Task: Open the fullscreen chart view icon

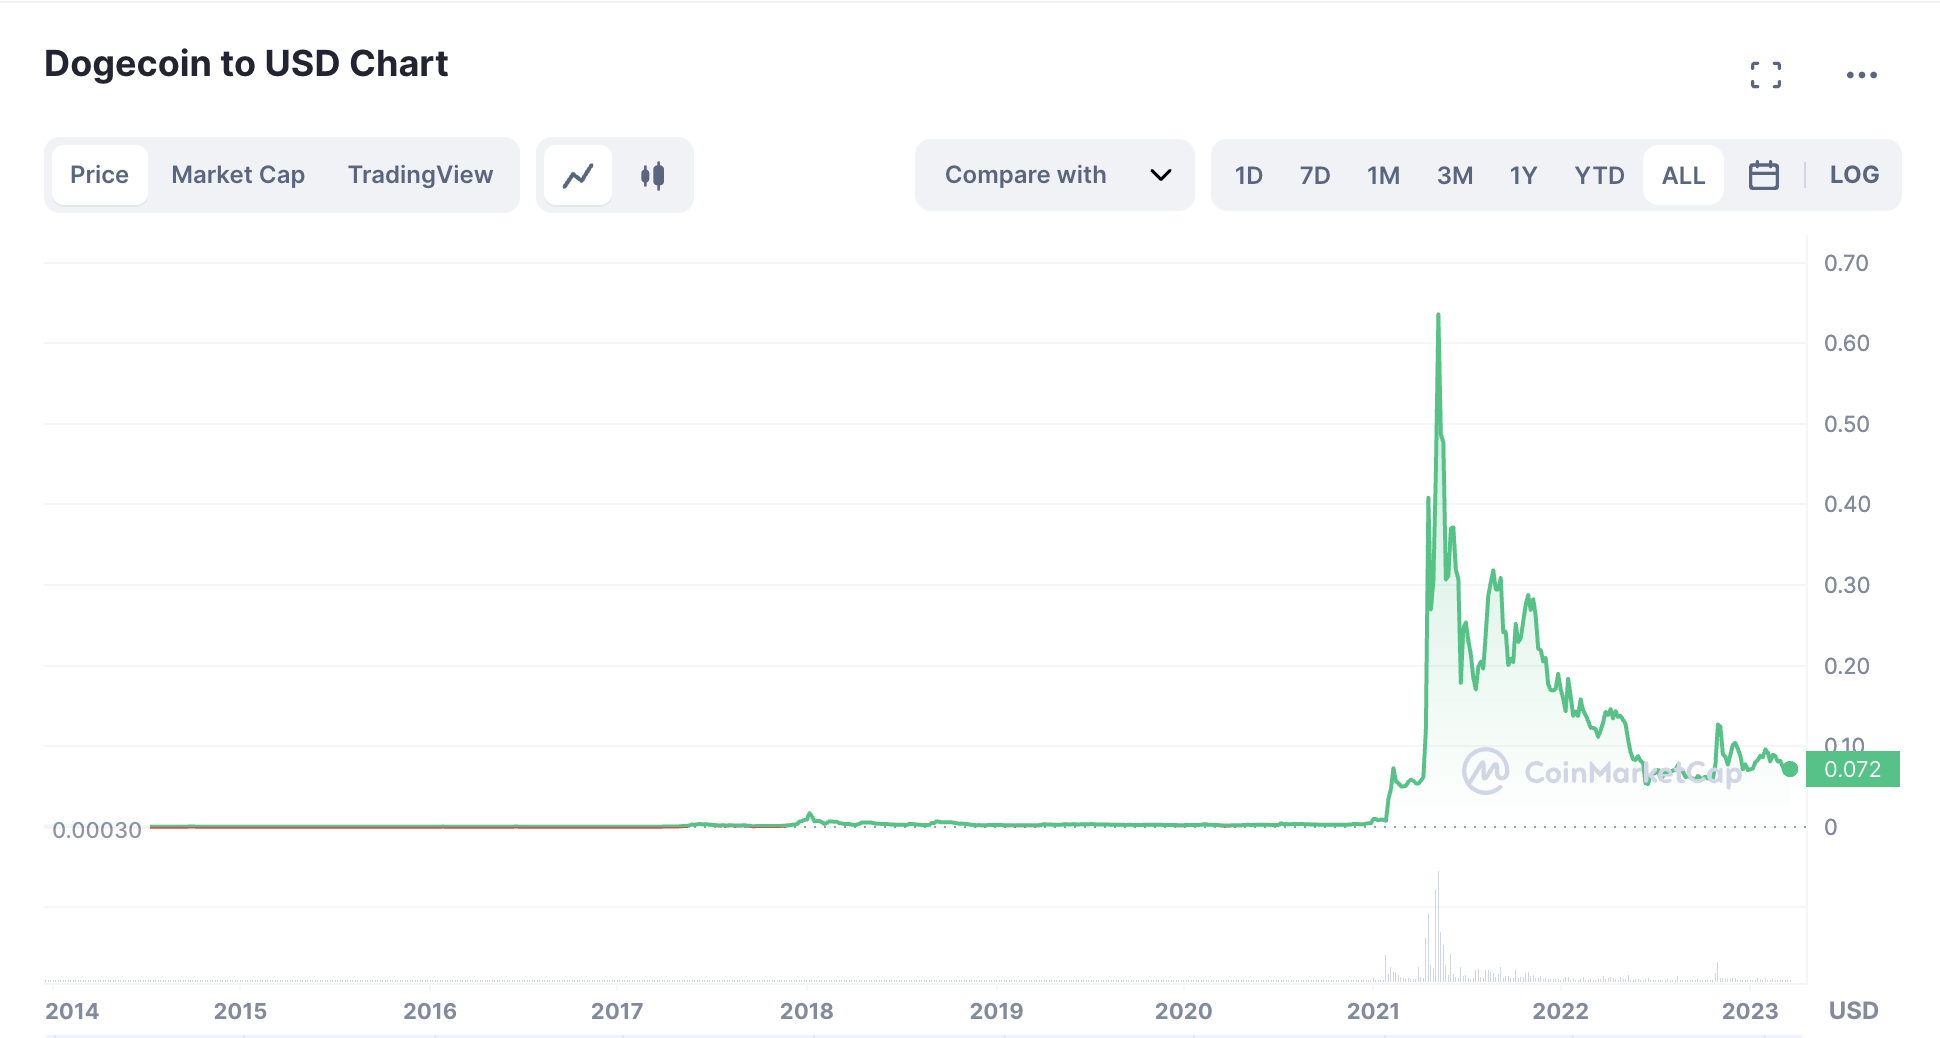Action: [1766, 75]
